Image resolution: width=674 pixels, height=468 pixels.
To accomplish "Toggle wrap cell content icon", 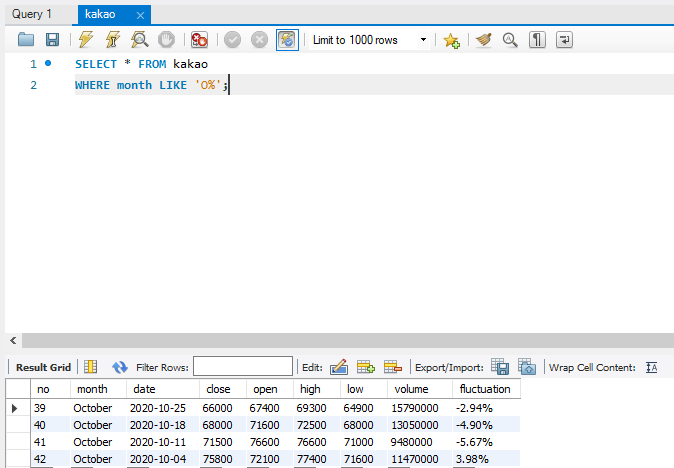I will [652, 367].
